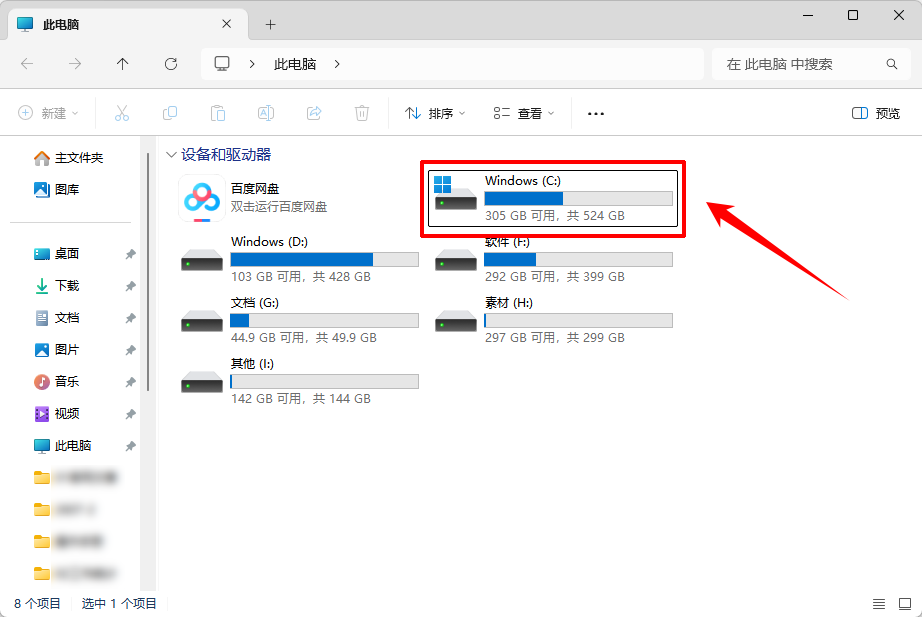Click 8 个项目 in status bar
The width and height of the screenshot is (922, 617).
point(37,603)
